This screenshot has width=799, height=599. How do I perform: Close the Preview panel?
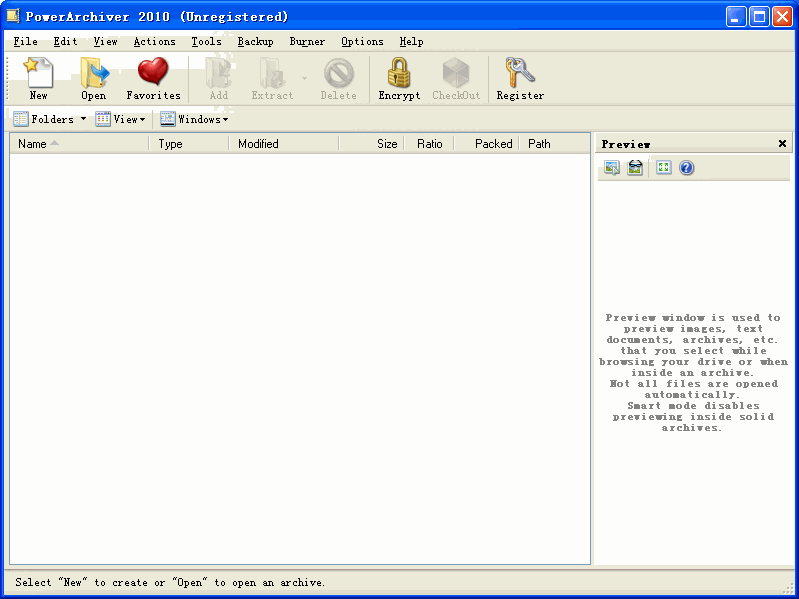pos(782,144)
